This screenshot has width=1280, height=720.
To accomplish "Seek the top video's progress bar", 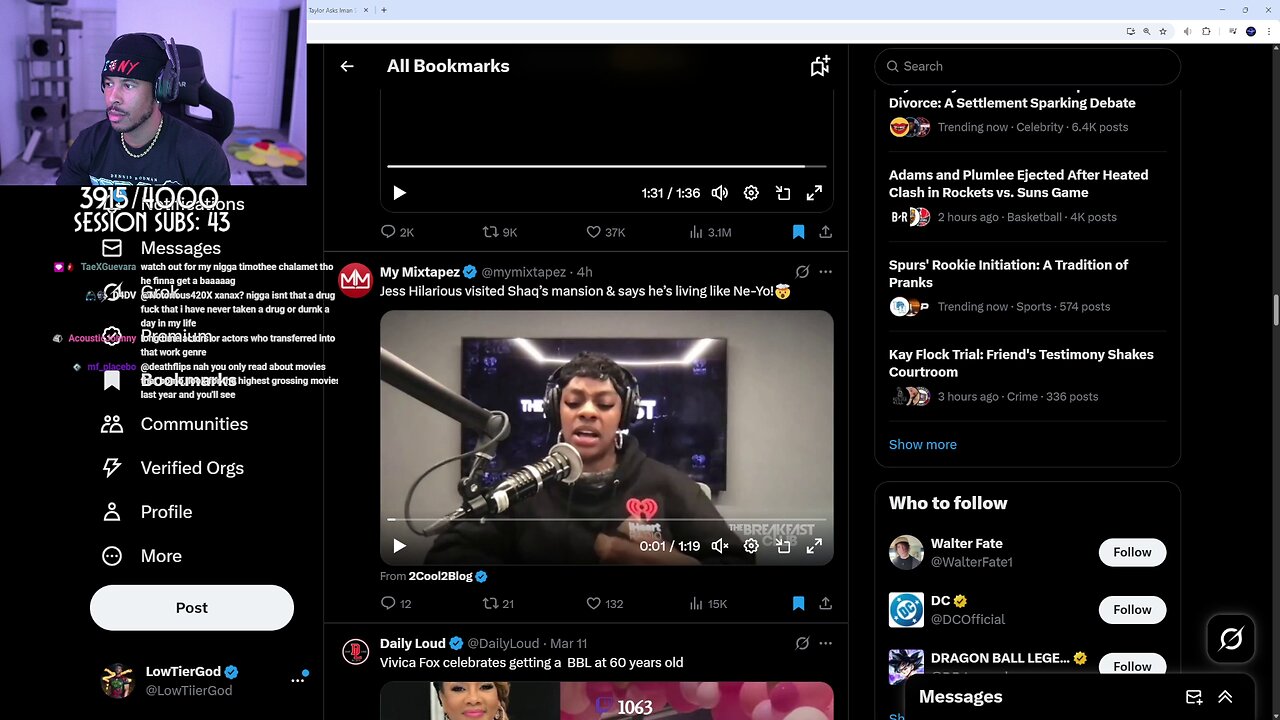I will (x=606, y=166).
